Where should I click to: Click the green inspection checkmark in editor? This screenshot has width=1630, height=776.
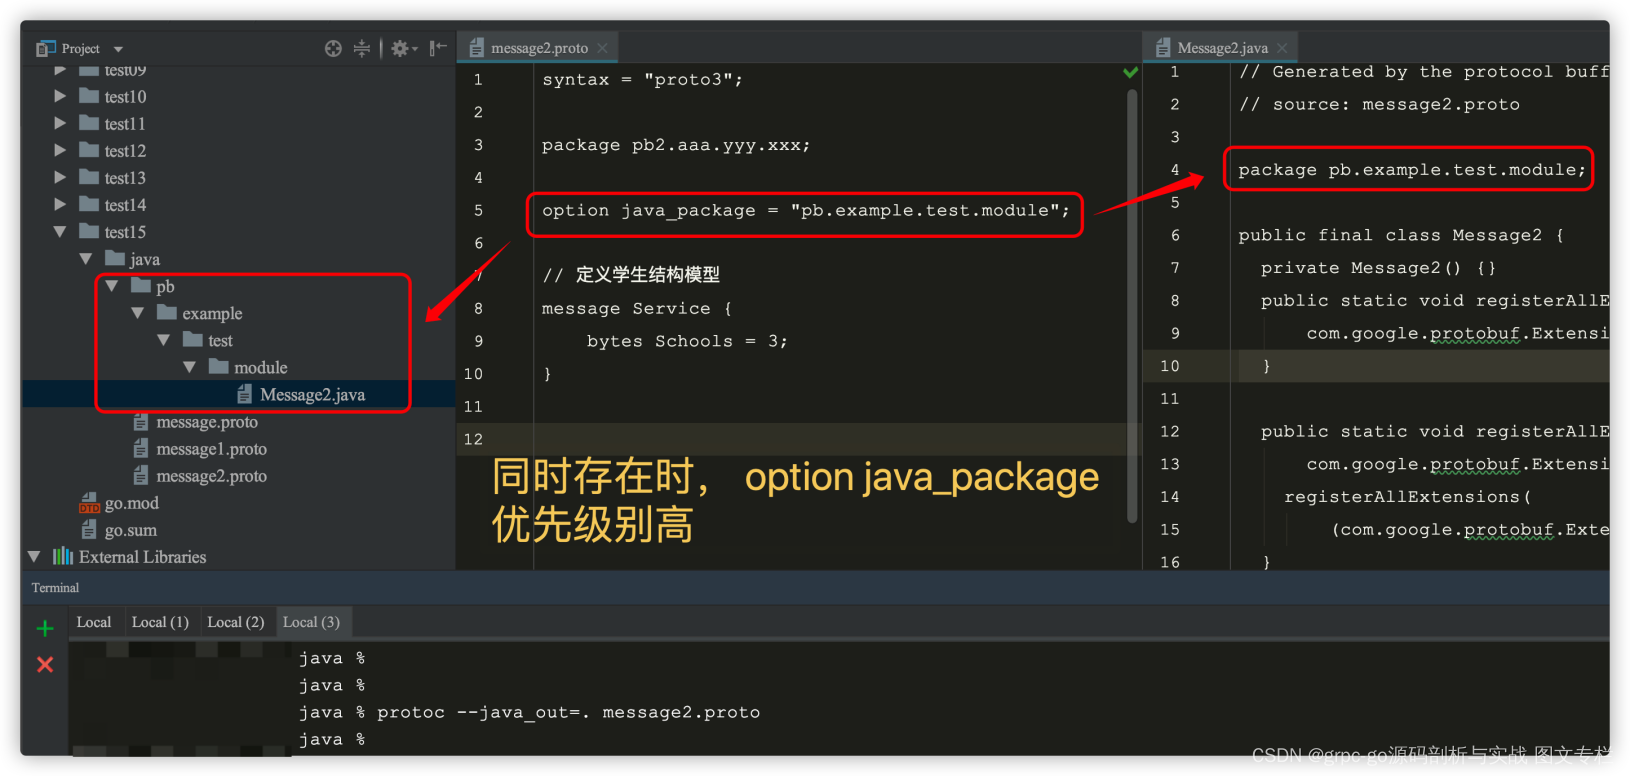[x=1130, y=72]
